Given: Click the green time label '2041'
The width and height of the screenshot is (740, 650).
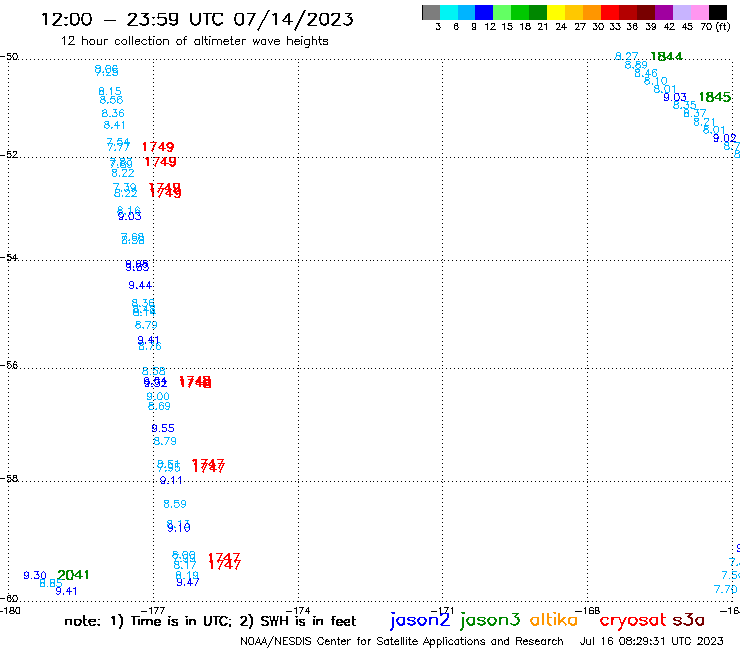Looking at the screenshot, I should tap(73, 575).
